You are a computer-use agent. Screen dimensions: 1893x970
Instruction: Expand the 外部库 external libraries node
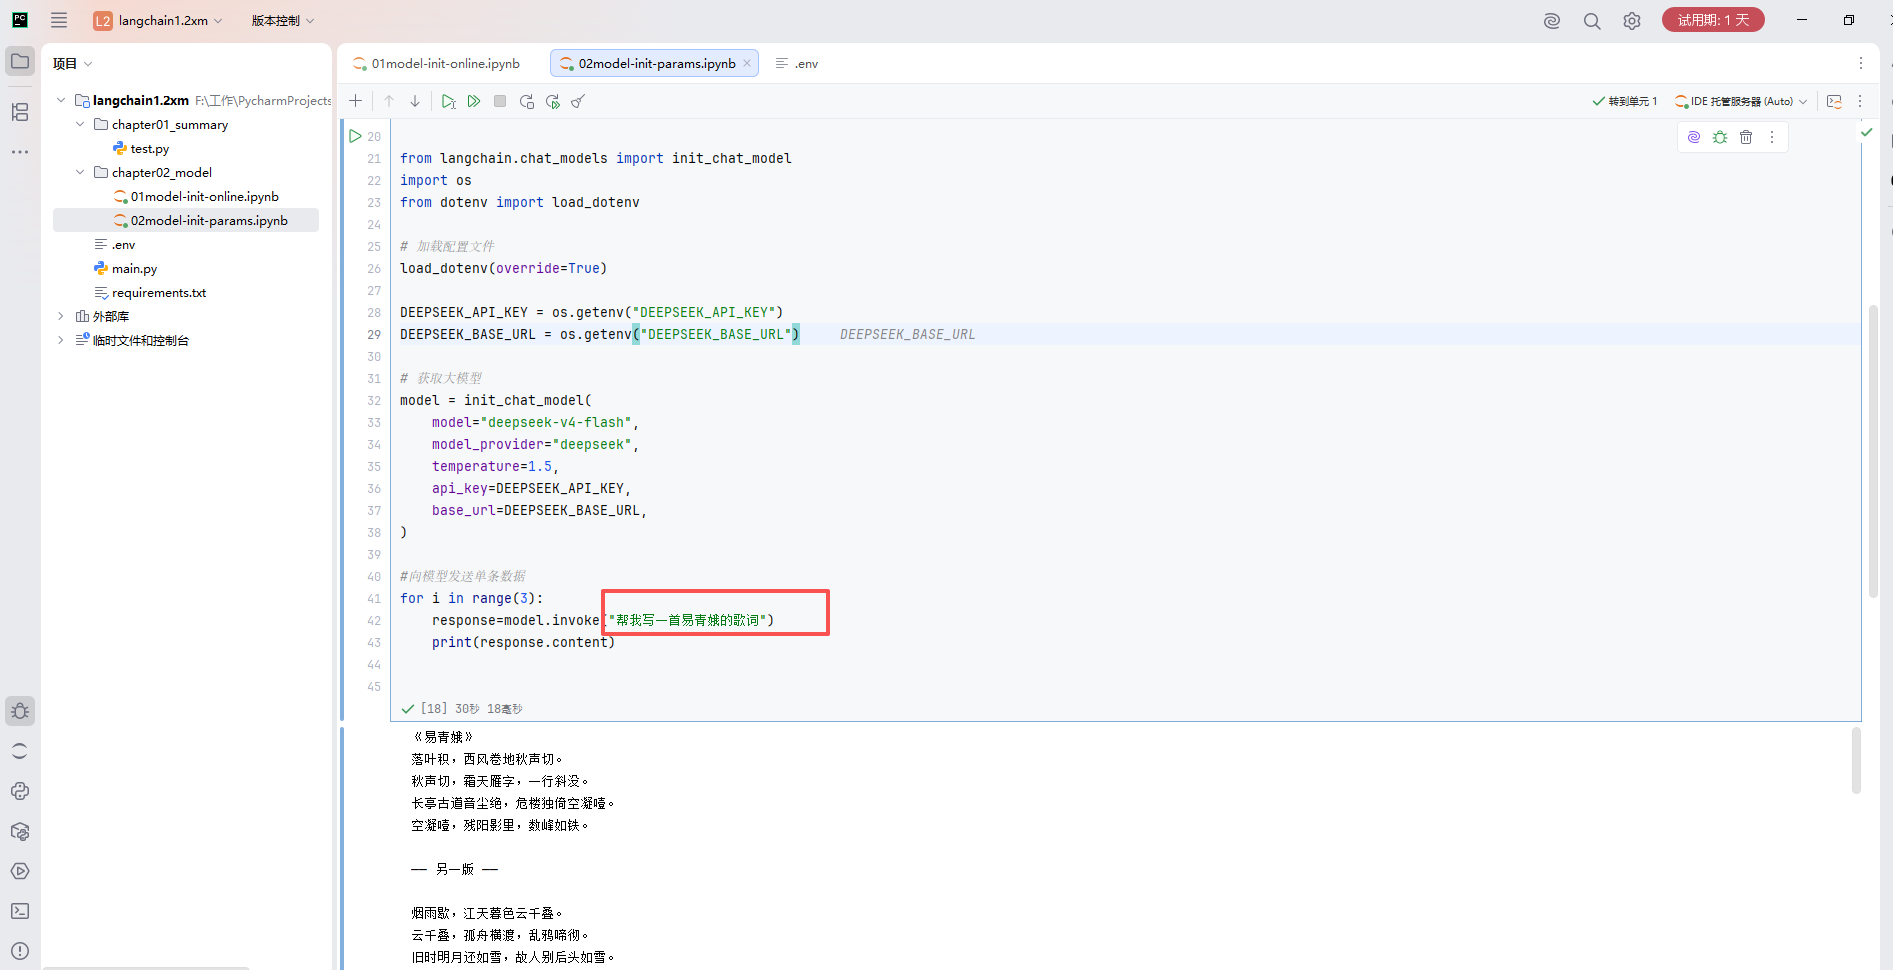(61, 317)
